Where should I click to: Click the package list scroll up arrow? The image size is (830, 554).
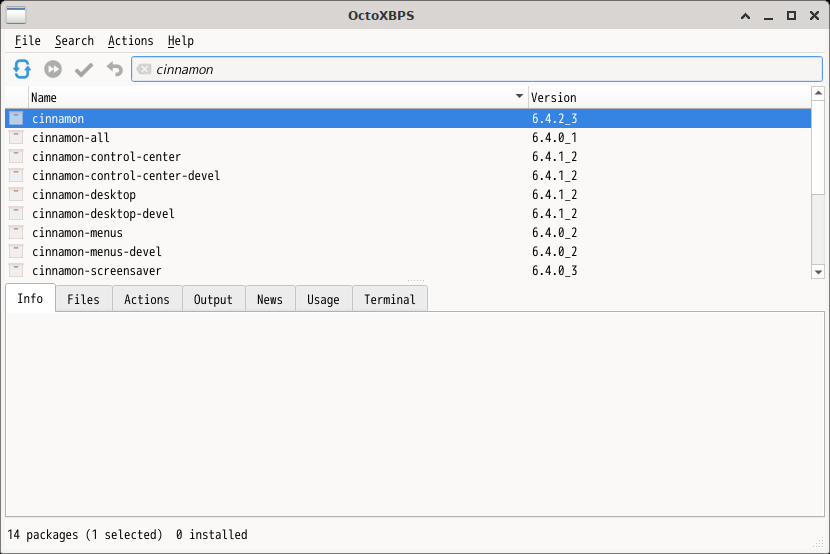(818, 93)
